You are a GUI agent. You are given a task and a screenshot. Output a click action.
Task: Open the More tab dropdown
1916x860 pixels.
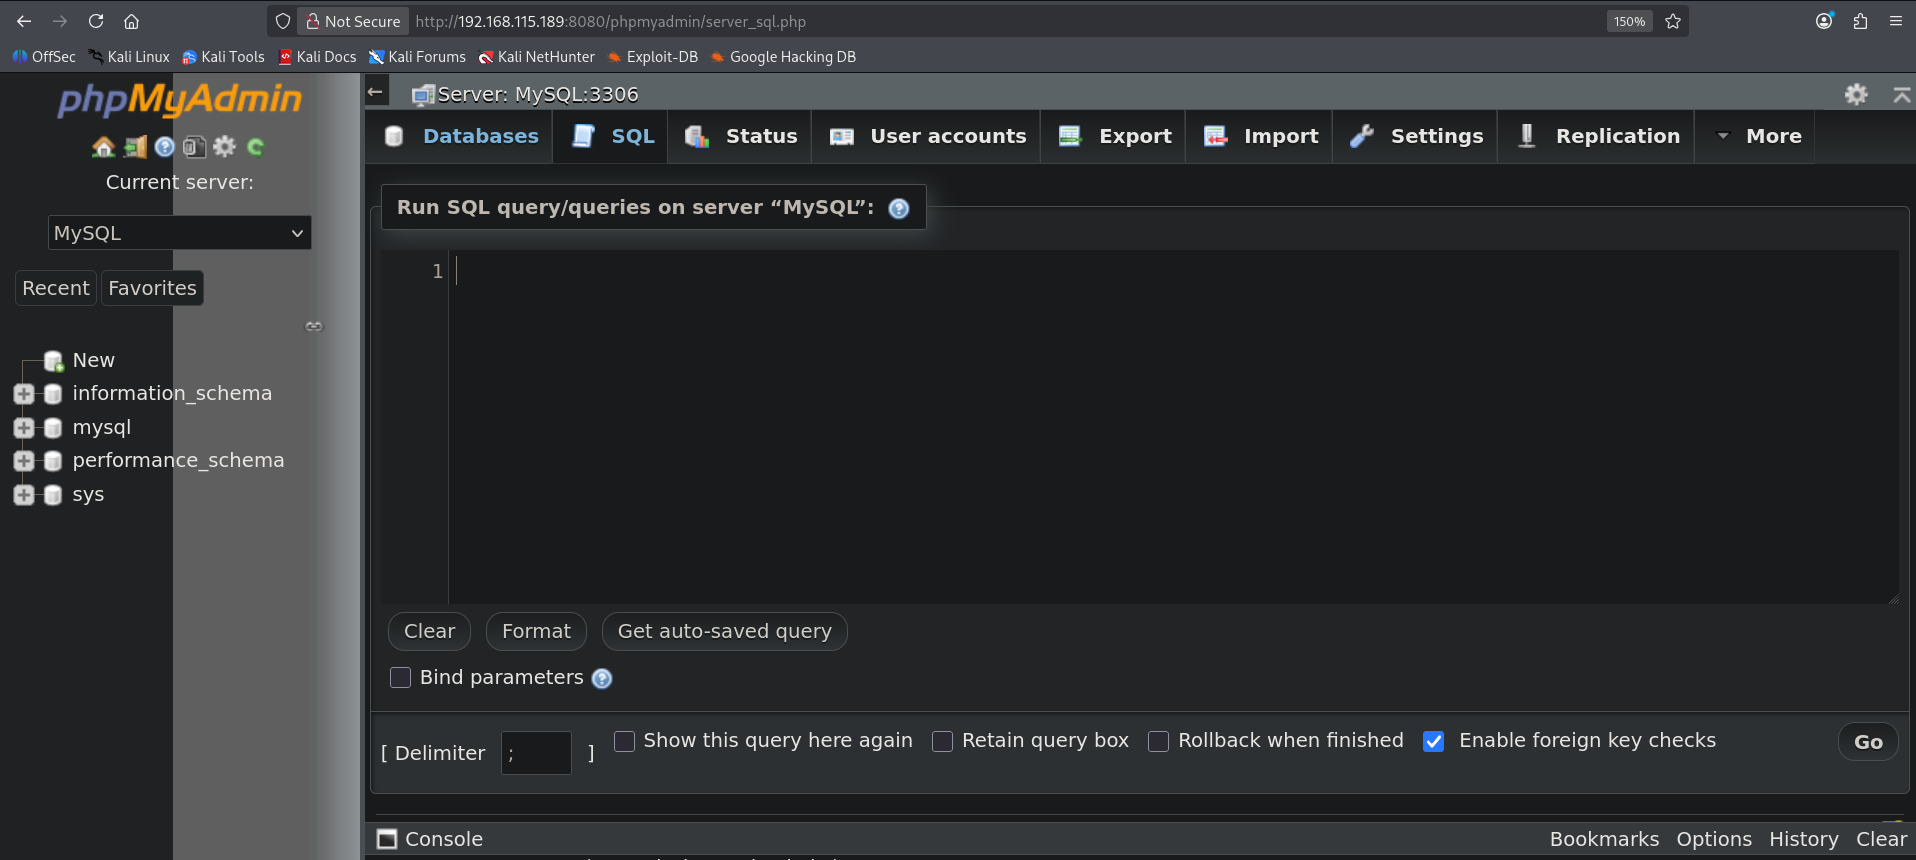coord(1759,136)
